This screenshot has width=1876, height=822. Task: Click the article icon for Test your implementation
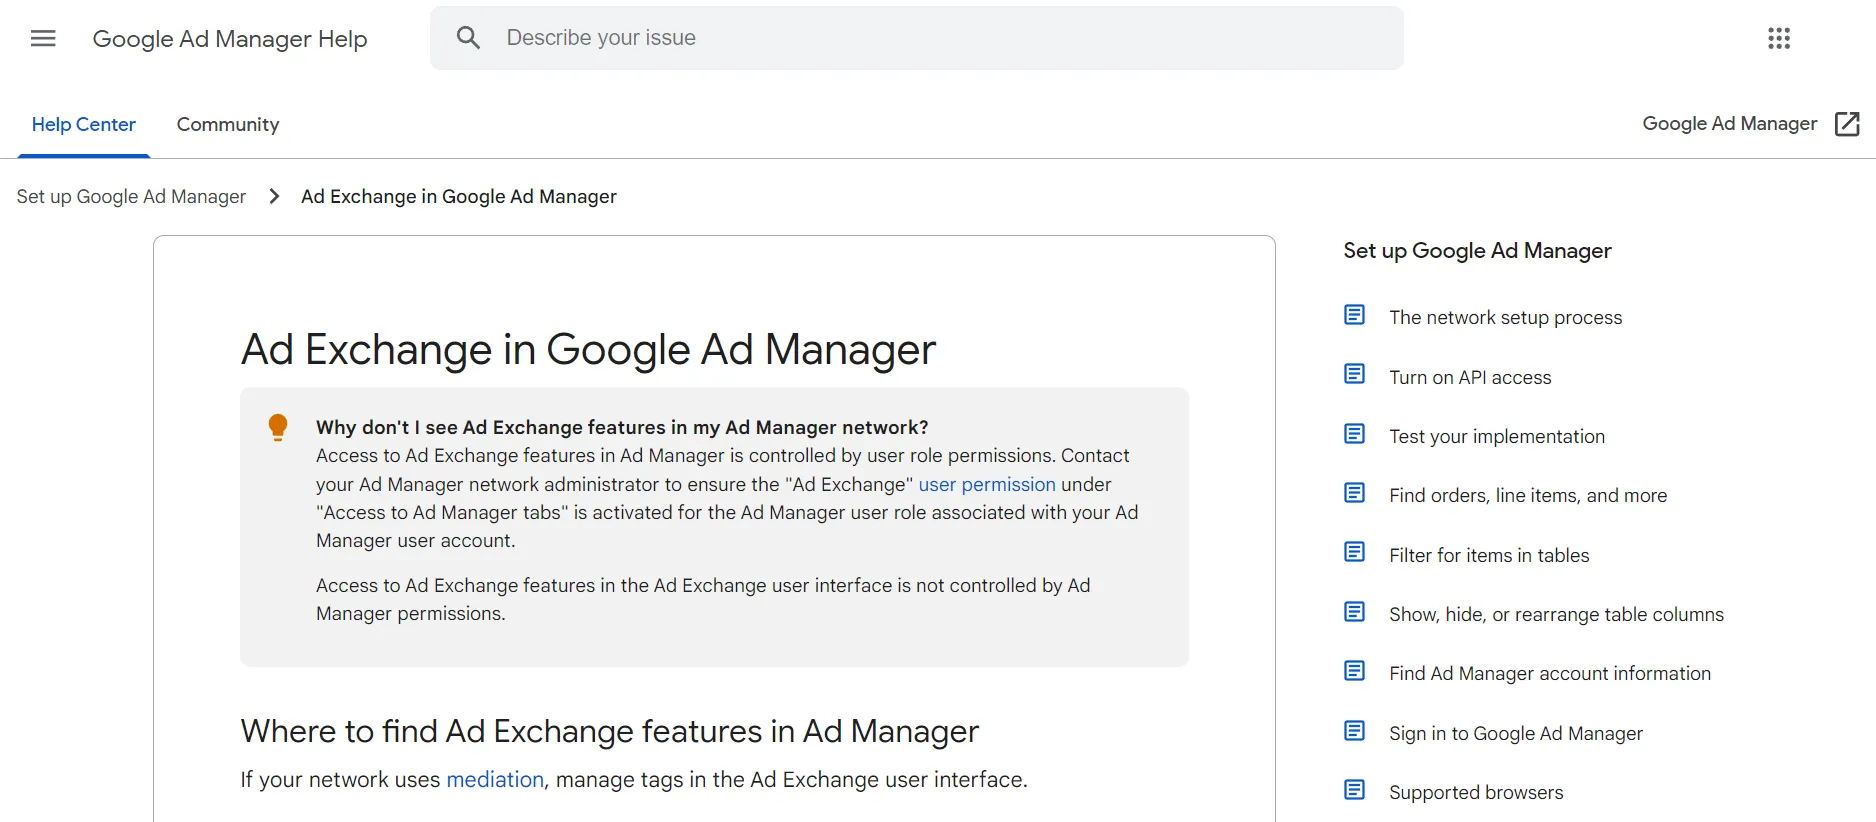tap(1354, 434)
